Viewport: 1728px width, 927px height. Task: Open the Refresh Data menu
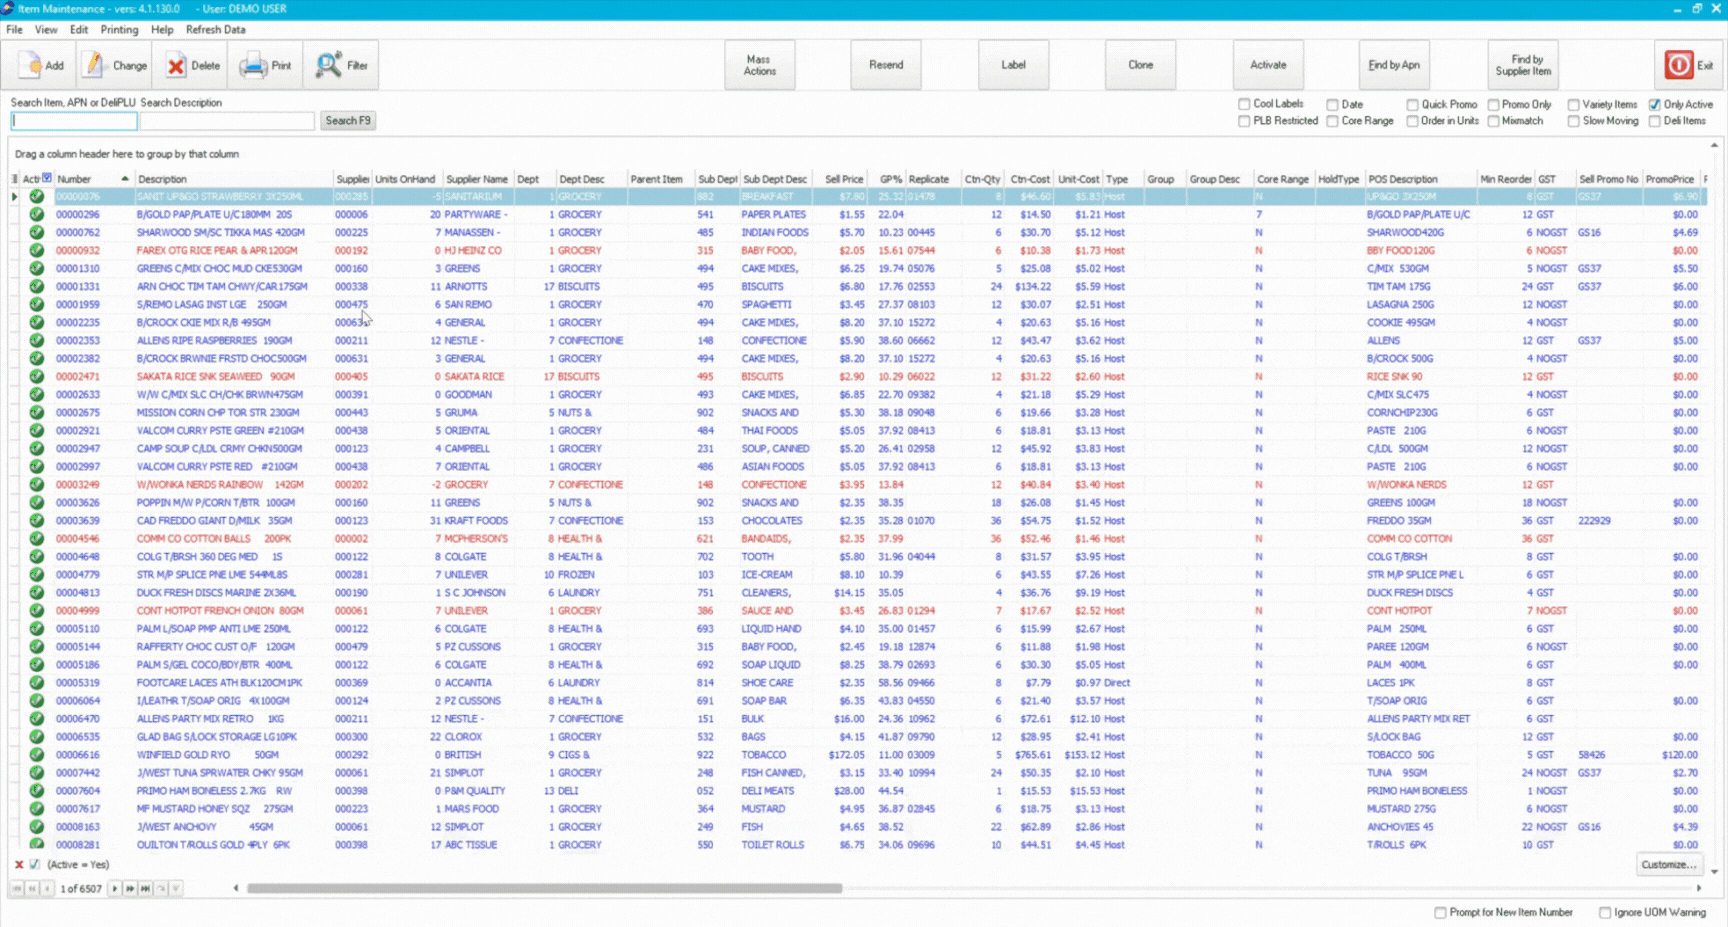(x=215, y=30)
